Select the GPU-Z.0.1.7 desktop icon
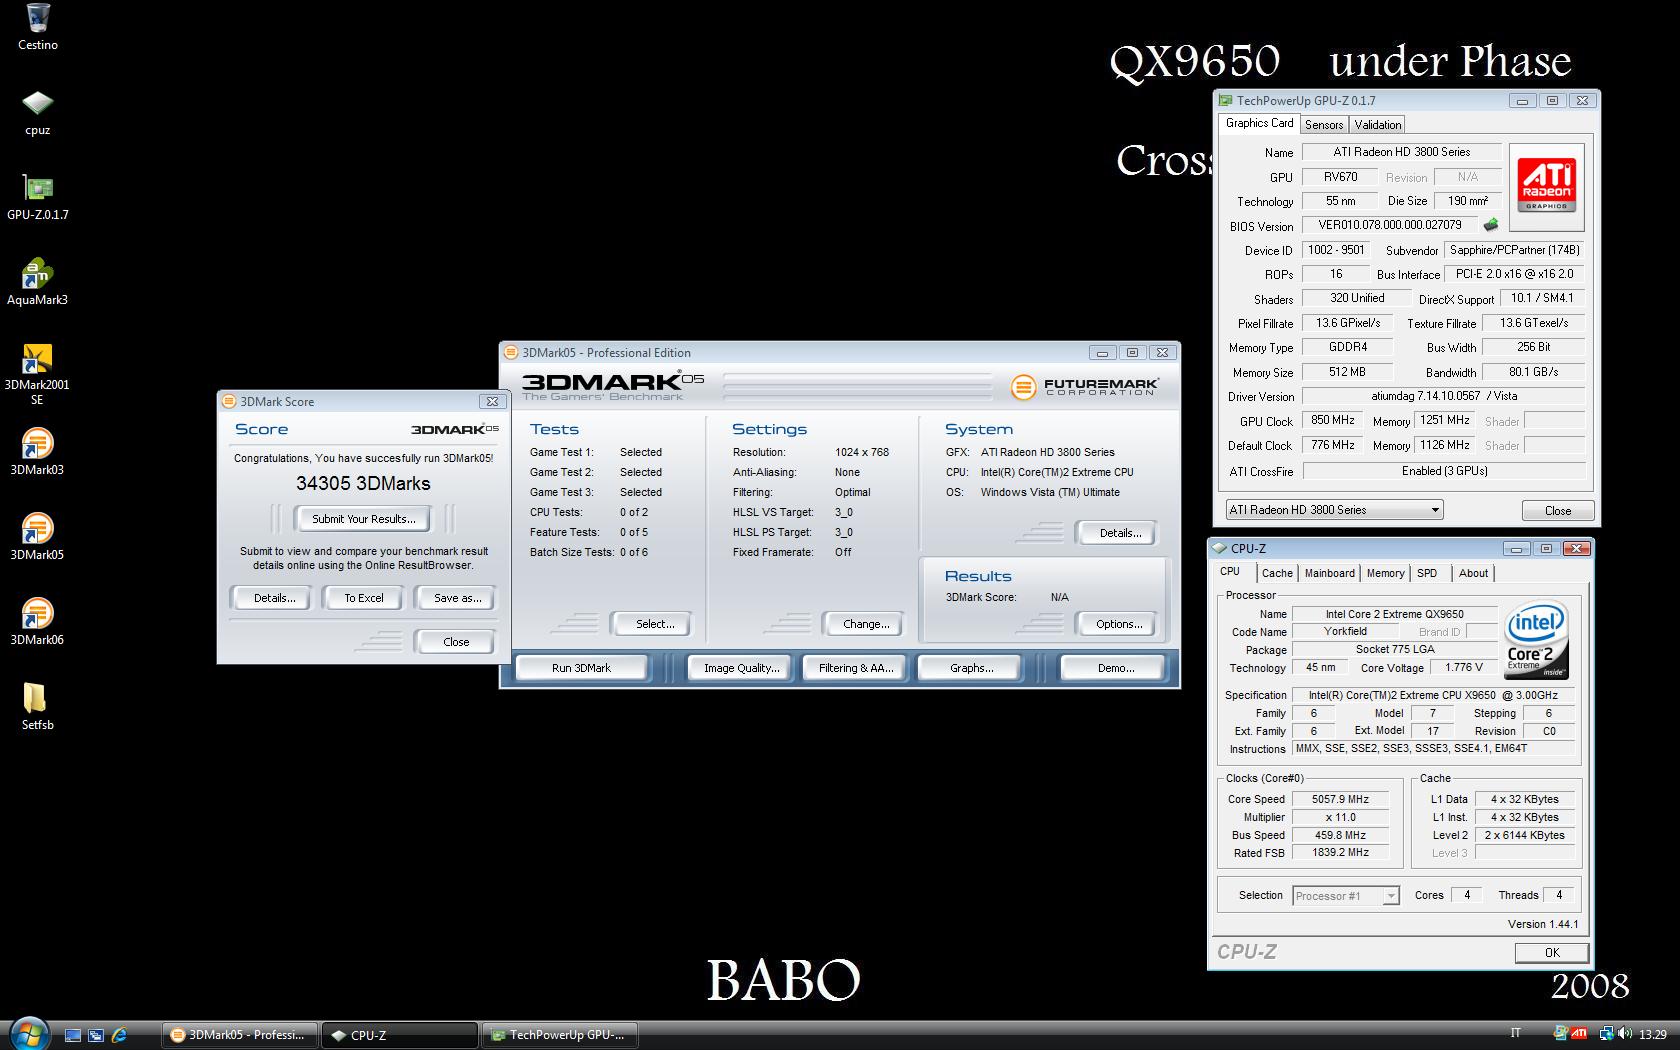The height and width of the screenshot is (1050, 1680). click(37, 197)
